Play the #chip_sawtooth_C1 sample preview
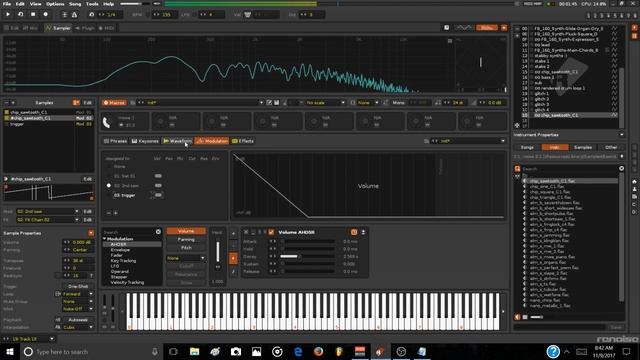This screenshot has height=360, width=640. click(x=6, y=179)
